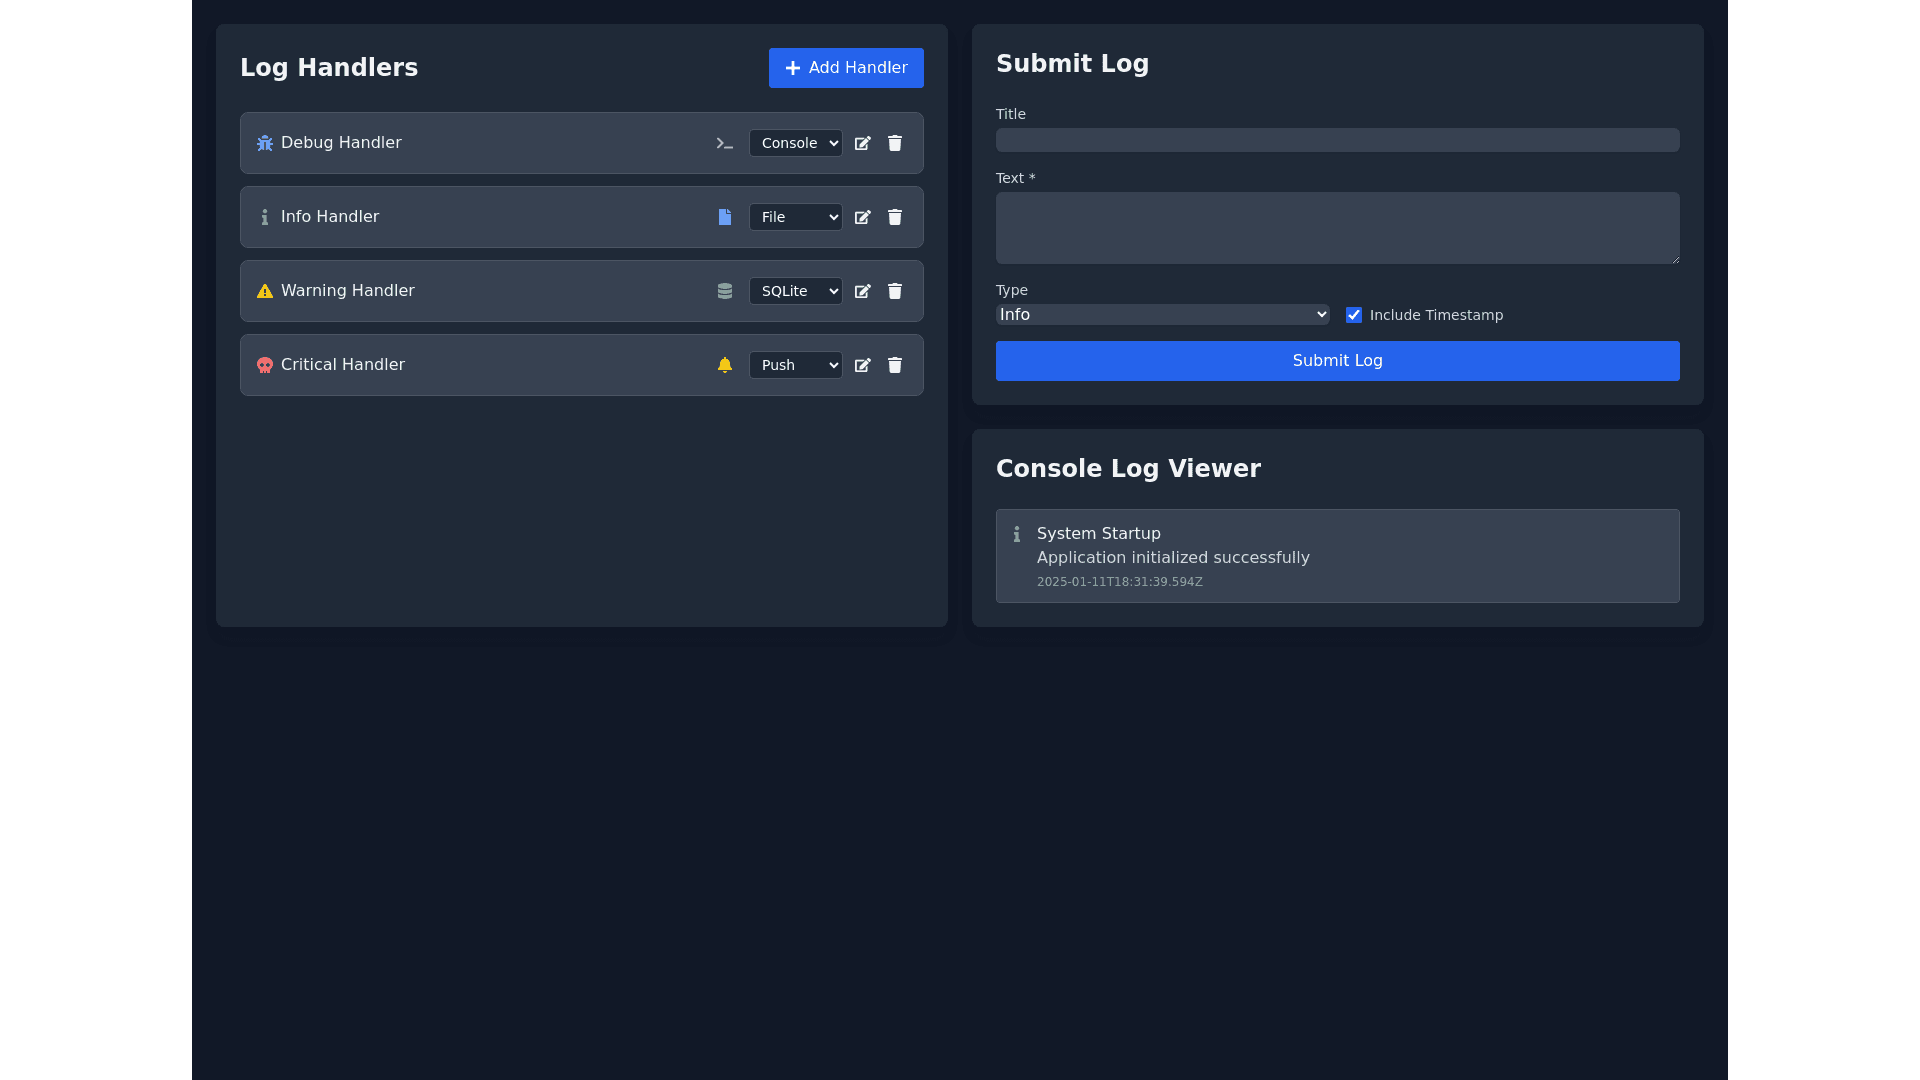Edit the Warning Handler
The image size is (1920, 1080).
tap(862, 291)
